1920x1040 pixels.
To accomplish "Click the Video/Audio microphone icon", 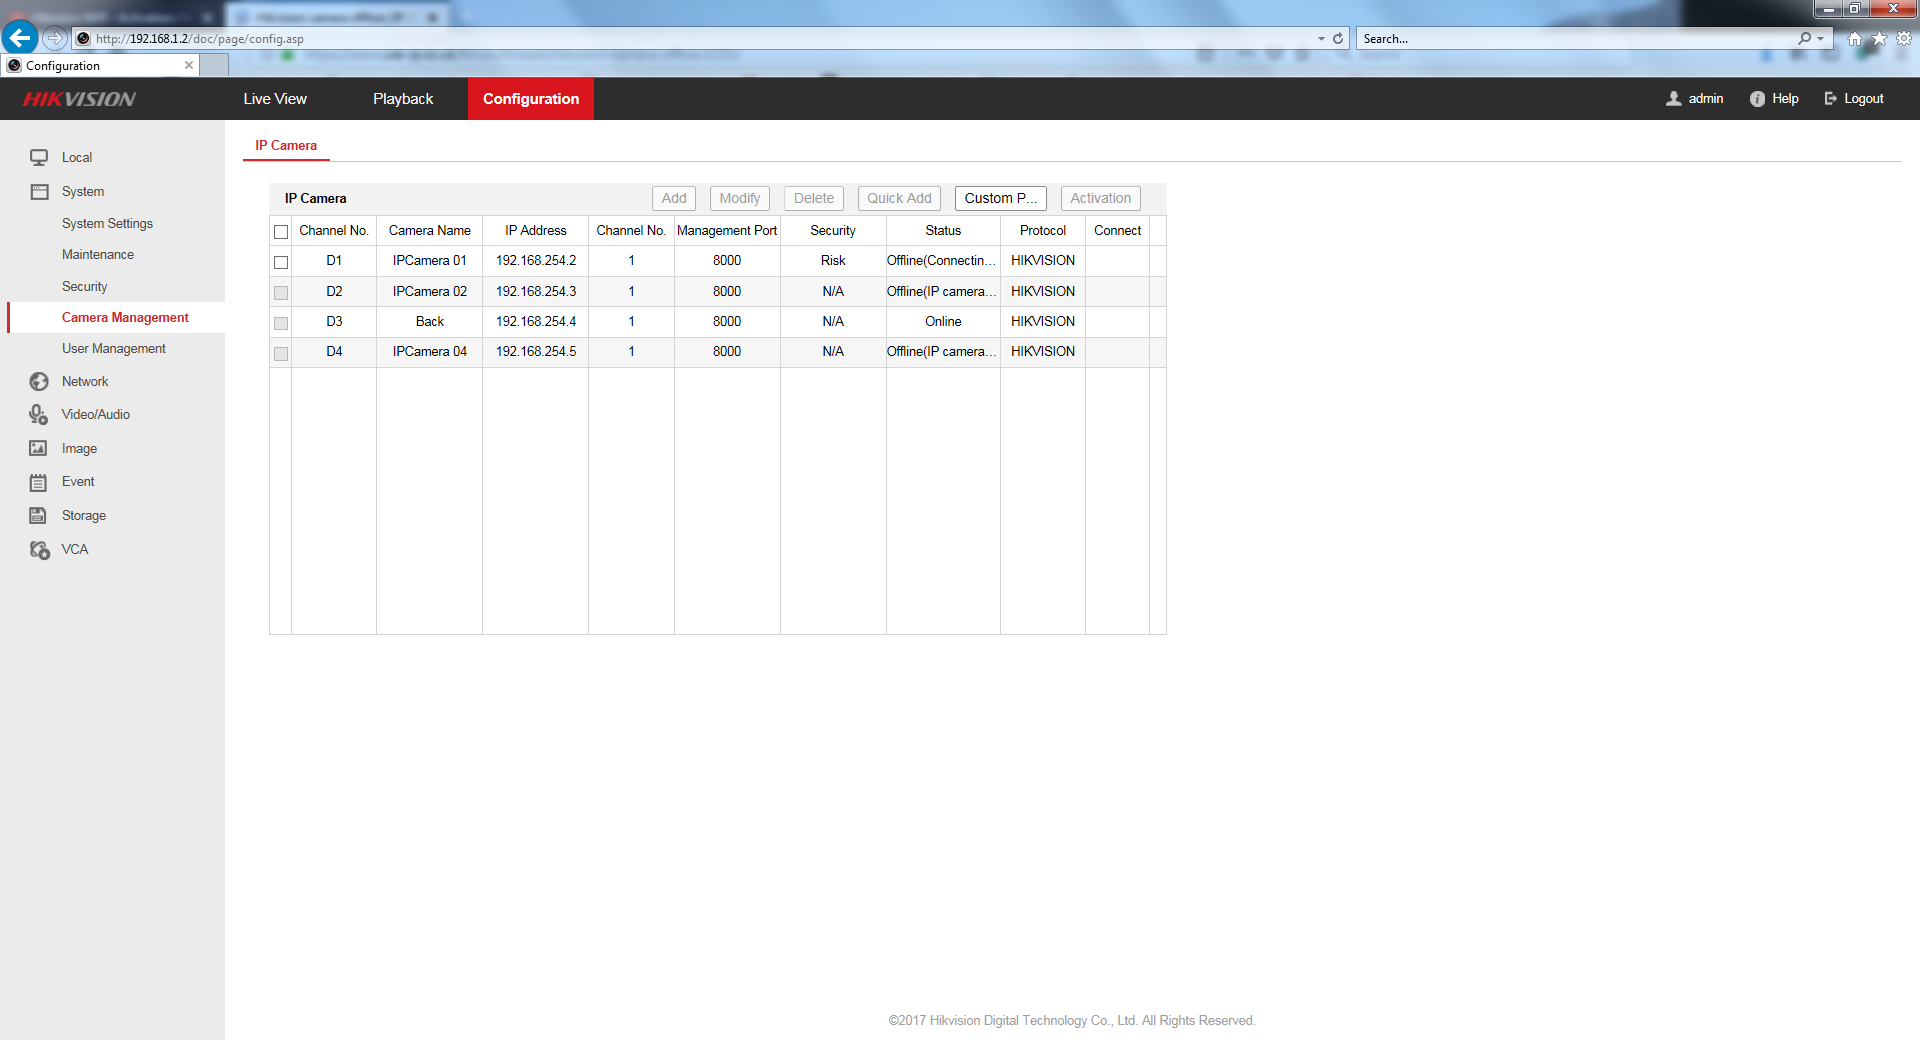I will coord(39,414).
